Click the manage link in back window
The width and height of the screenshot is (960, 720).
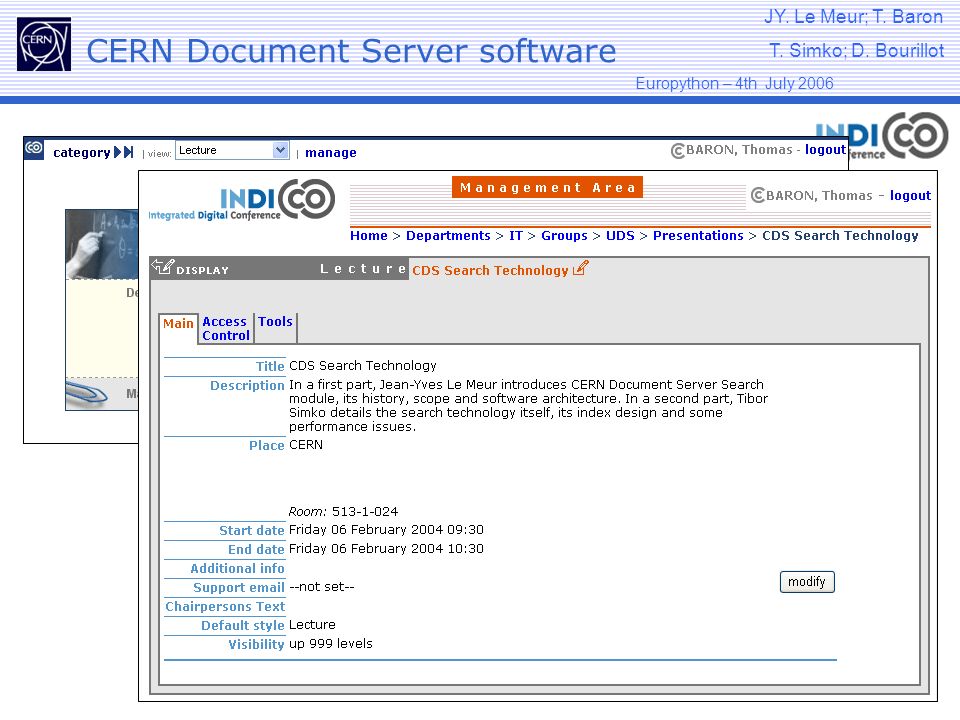331,152
